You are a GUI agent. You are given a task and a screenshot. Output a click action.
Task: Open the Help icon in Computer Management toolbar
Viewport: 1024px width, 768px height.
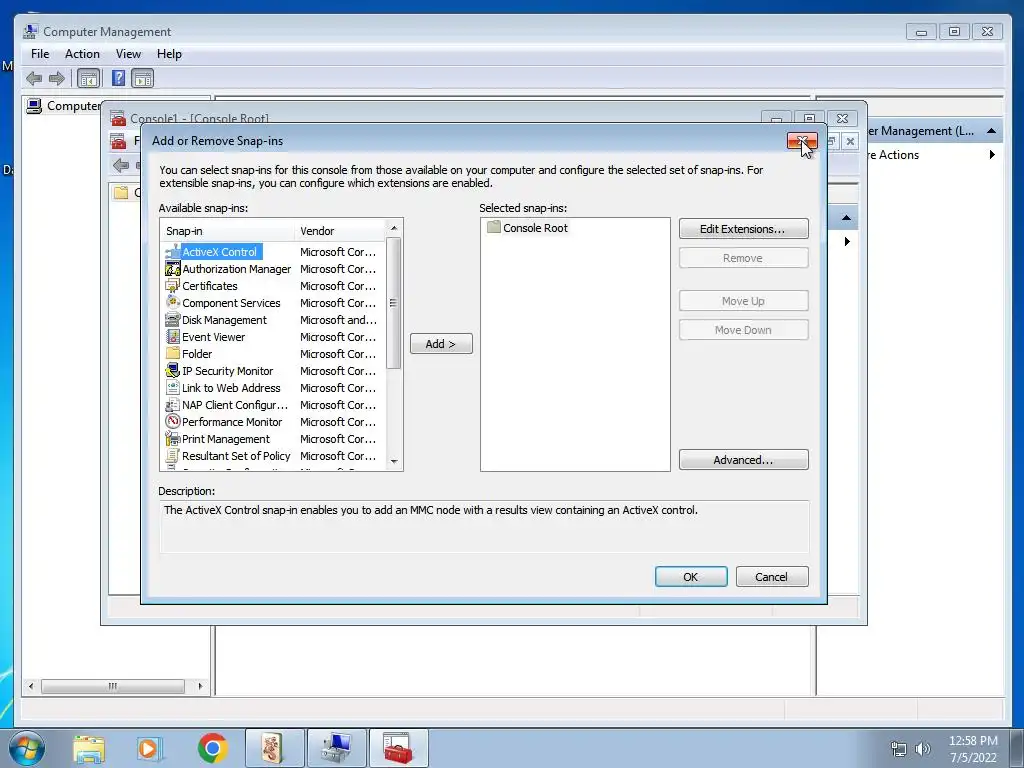click(118, 78)
